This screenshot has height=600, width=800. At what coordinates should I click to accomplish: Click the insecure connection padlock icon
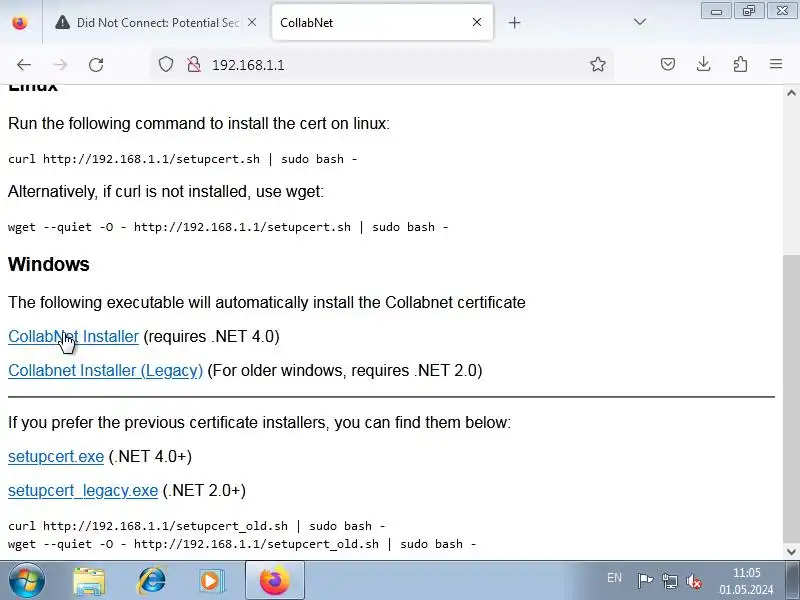coord(194,65)
